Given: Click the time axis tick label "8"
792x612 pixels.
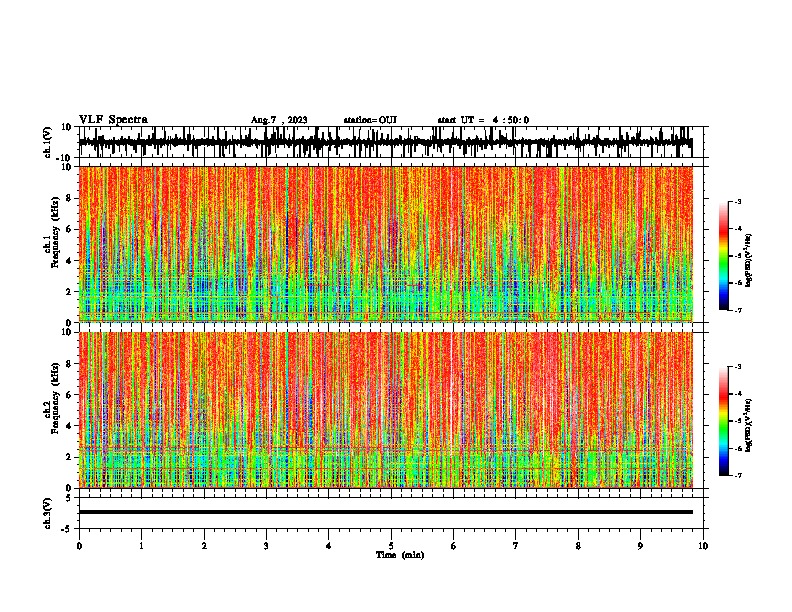Looking at the screenshot, I should pyautogui.click(x=578, y=546).
